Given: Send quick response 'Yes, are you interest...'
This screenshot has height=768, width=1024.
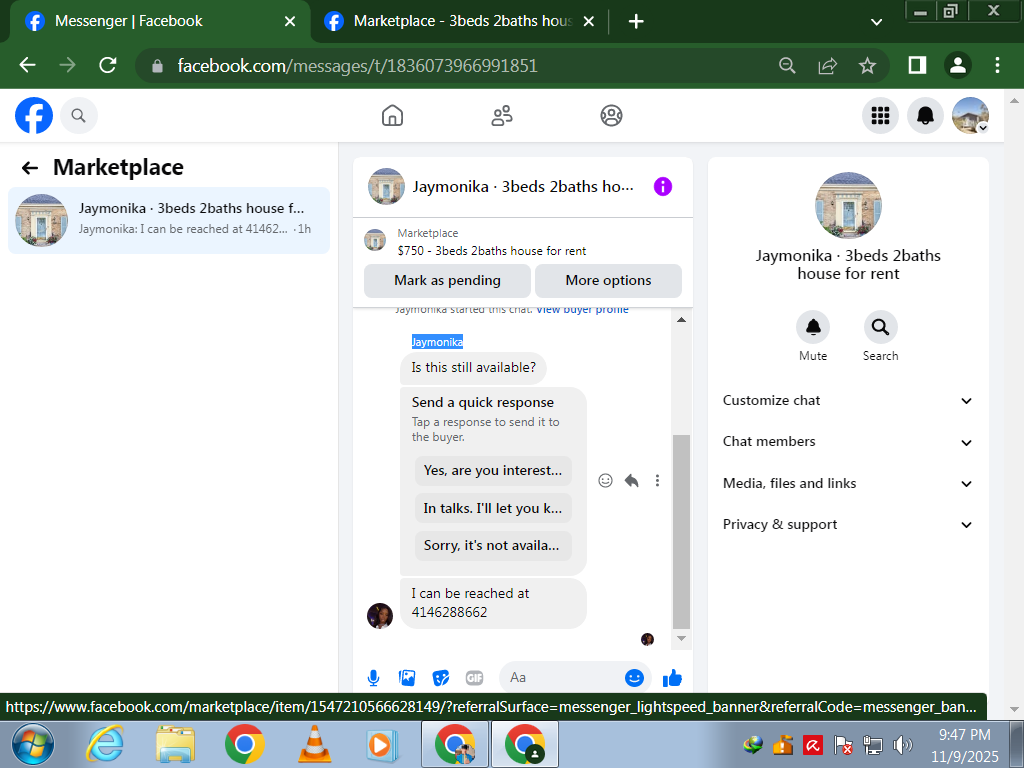Looking at the screenshot, I should pyautogui.click(x=493, y=470).
